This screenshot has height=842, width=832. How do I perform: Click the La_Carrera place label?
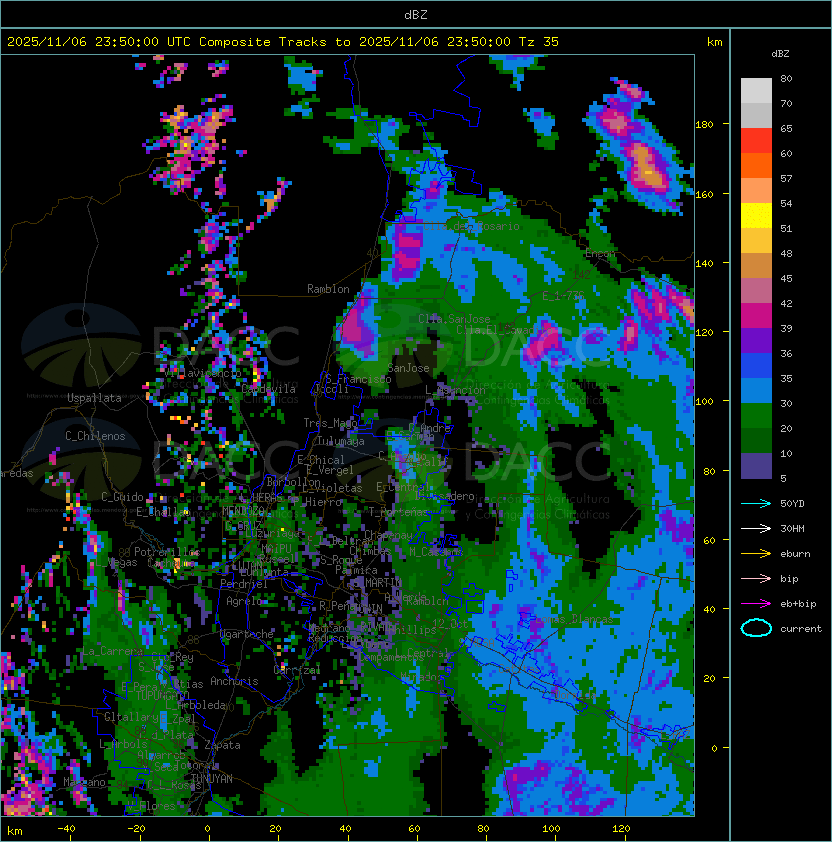[112, 651]
